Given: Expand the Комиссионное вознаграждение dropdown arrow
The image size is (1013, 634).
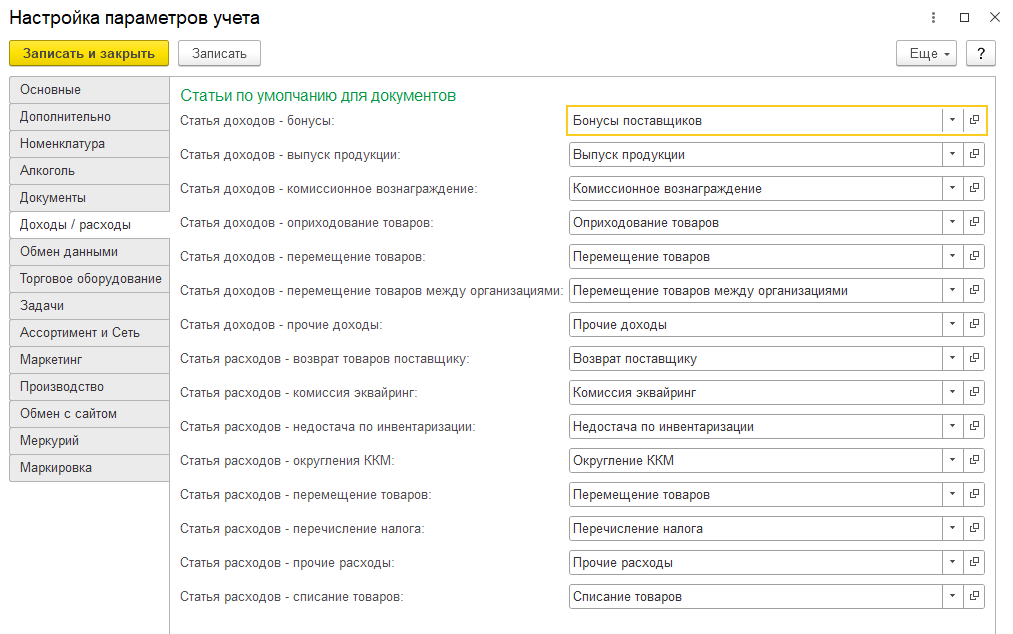Looking at the screenshot, I should [952, 189].
